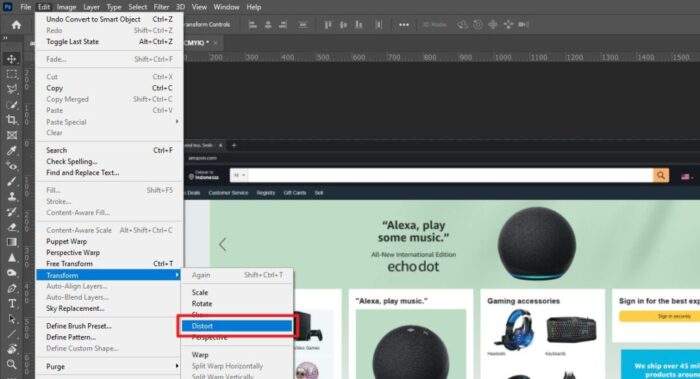Select the Brush tool
Viewport: 700px width, 379px height.
coord(12,181)
